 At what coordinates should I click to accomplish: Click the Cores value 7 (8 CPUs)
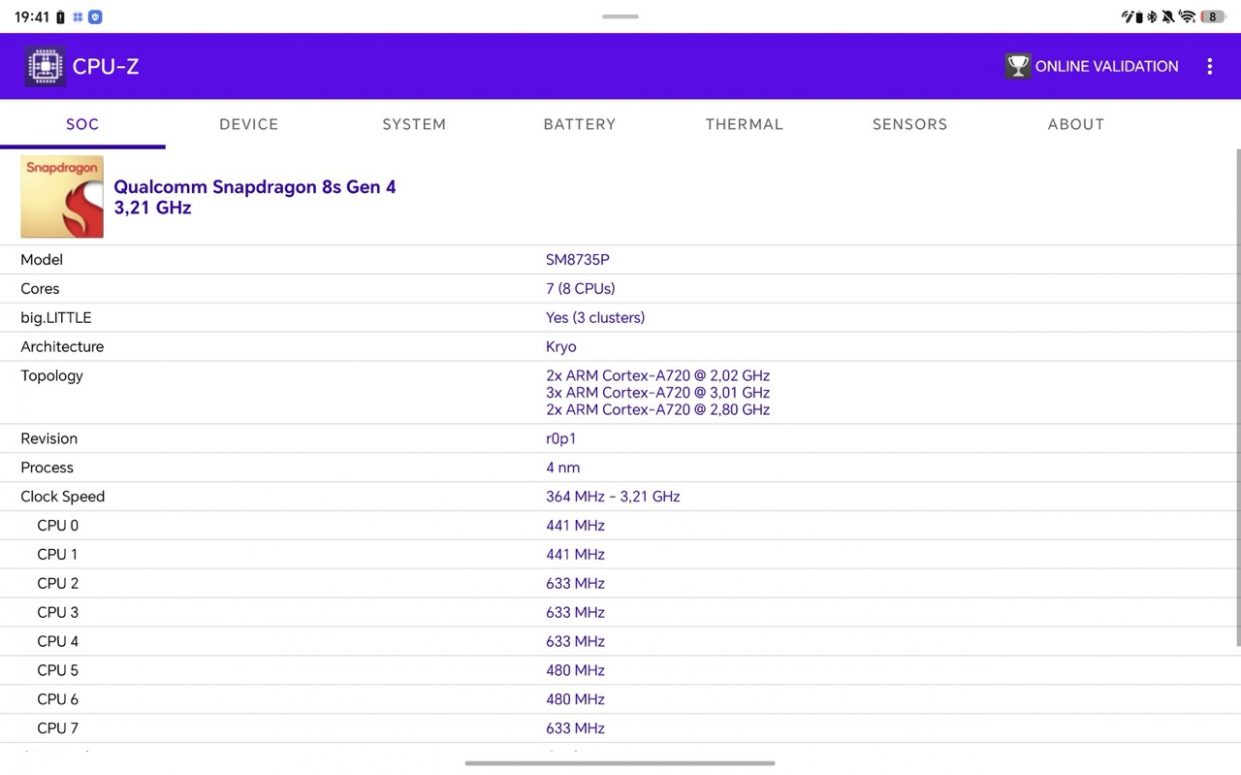click(x=581, y=289)
